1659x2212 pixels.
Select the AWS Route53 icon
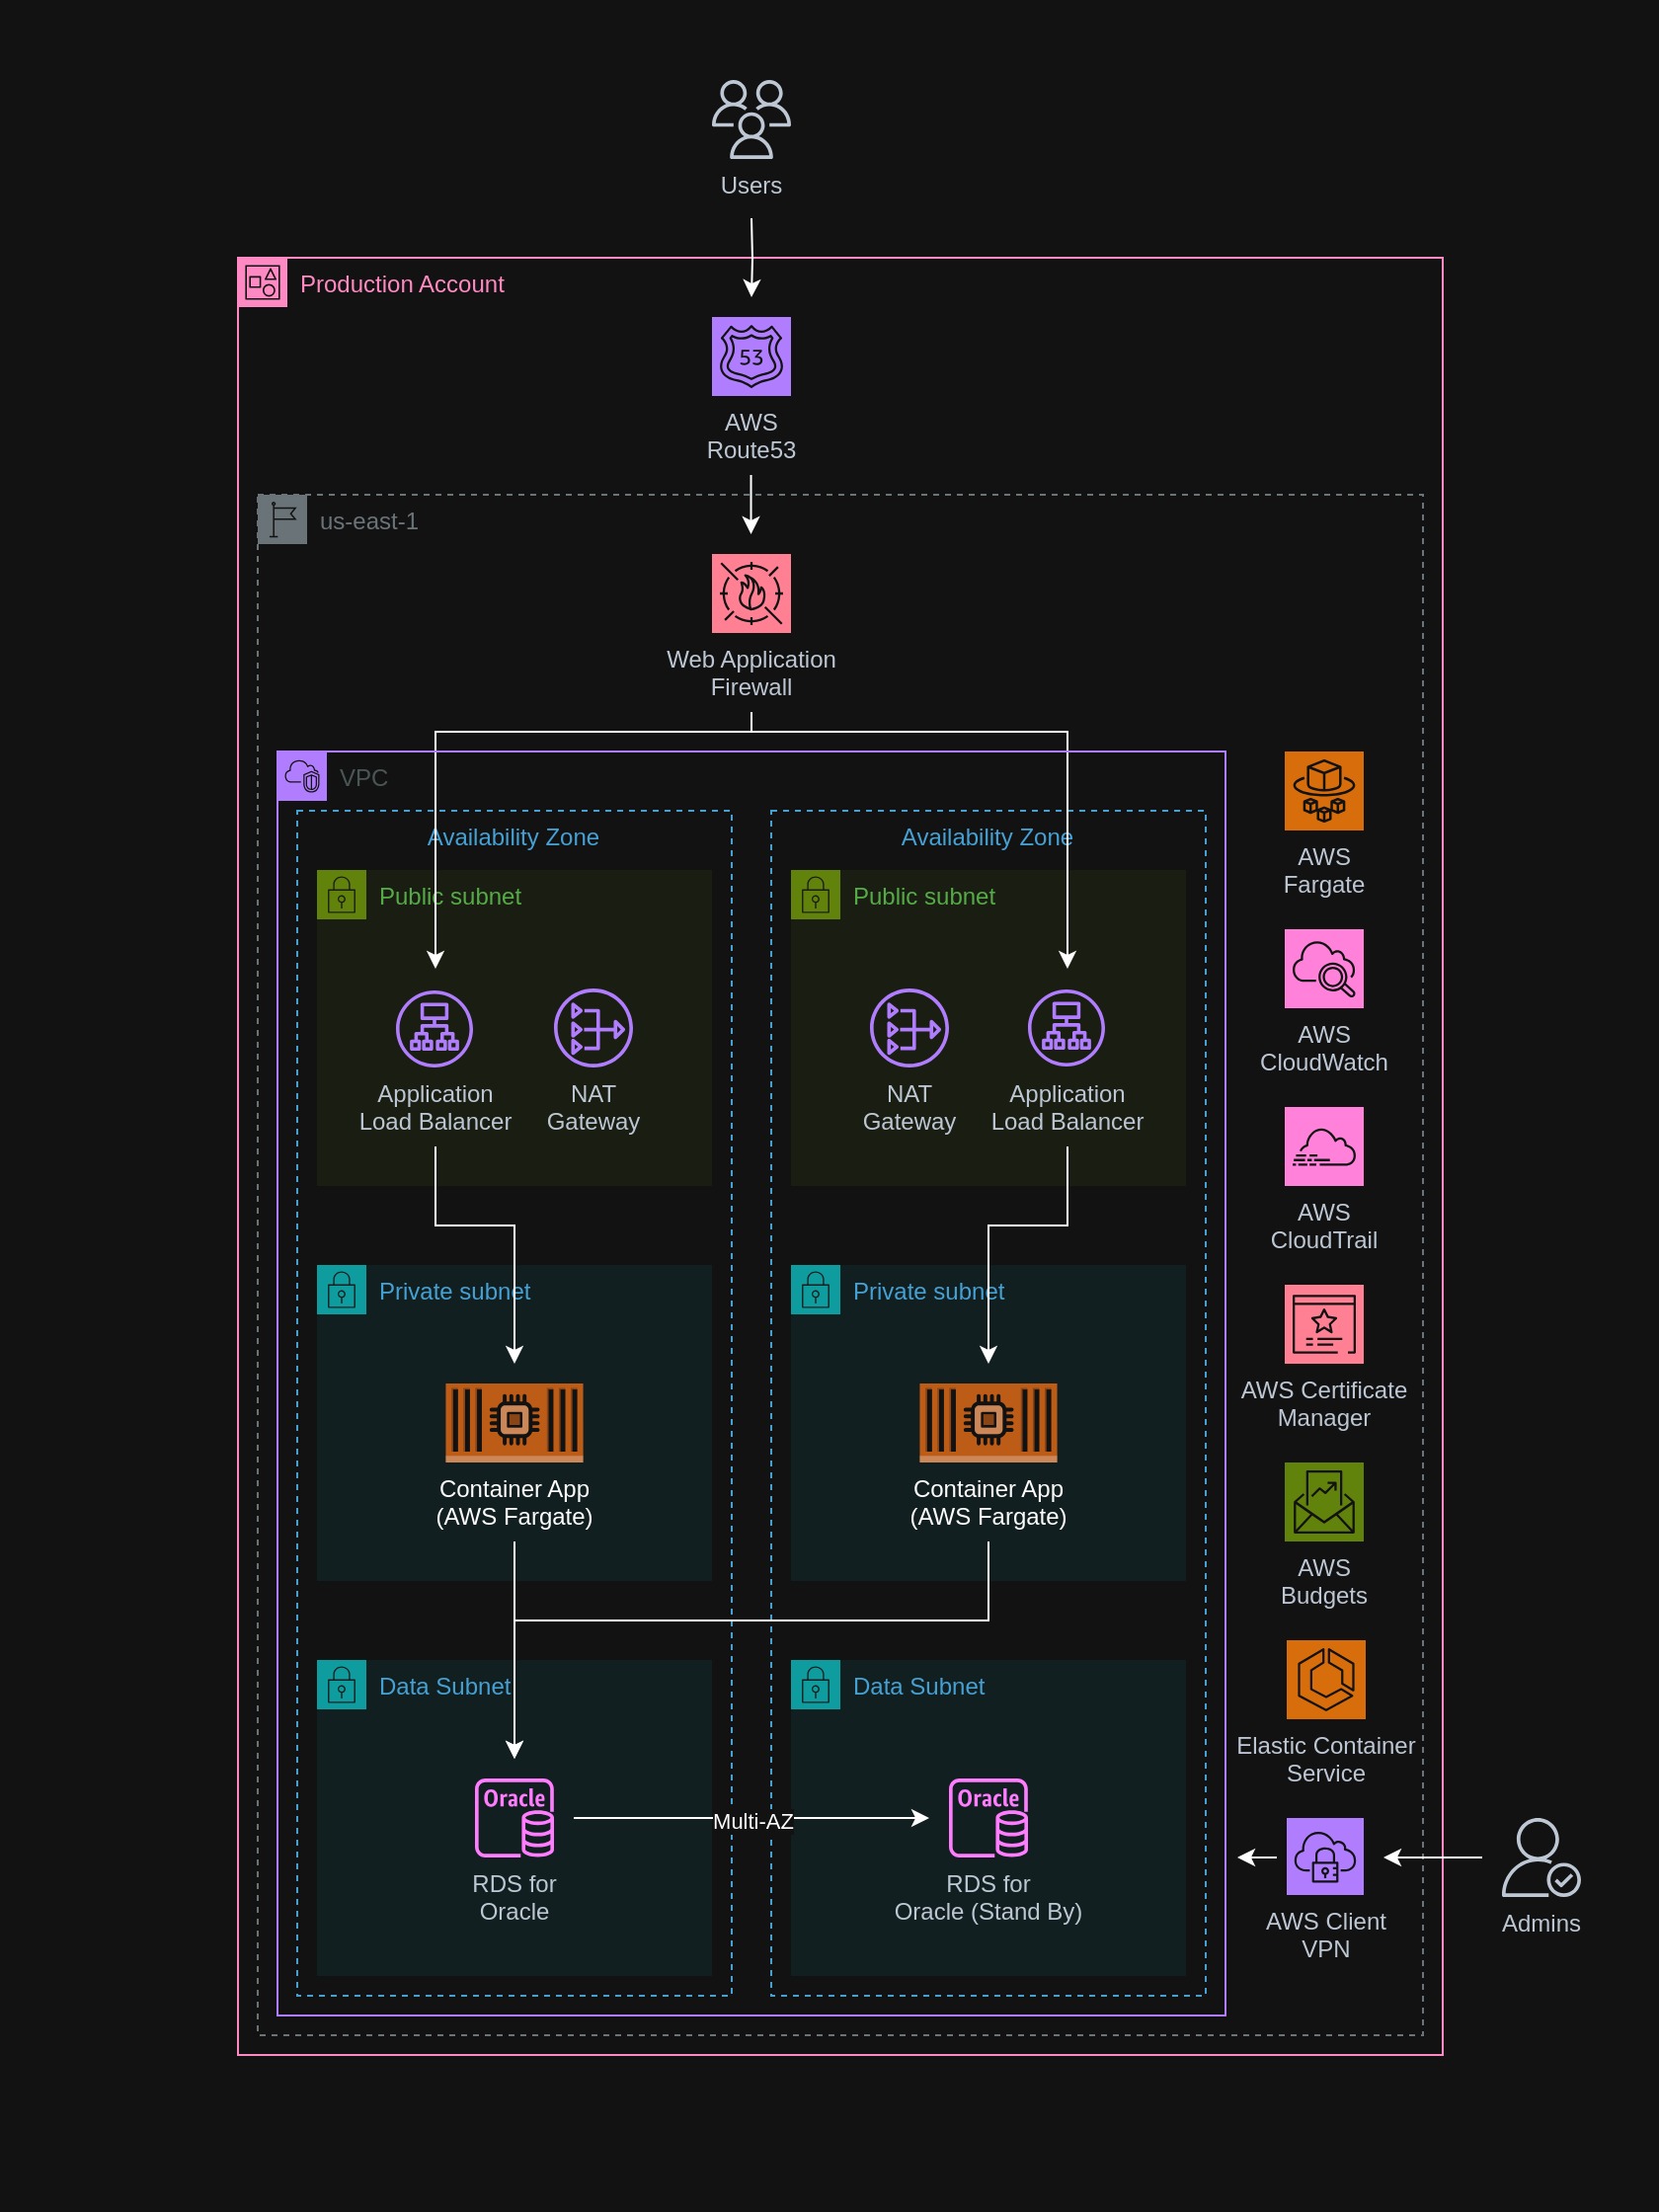[x=751, y=356]
